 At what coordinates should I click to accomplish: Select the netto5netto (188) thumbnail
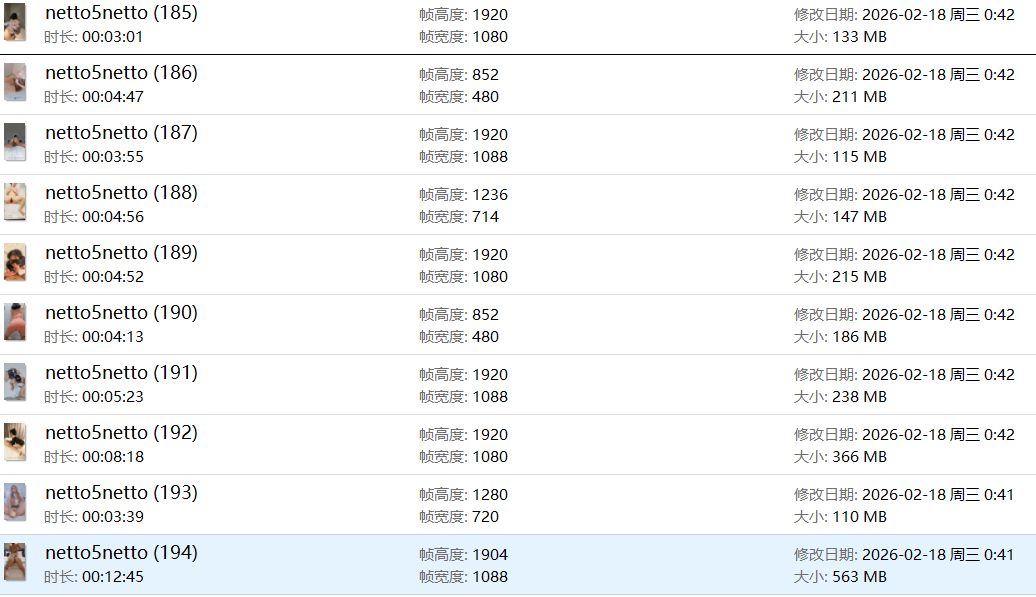[15, 202]
